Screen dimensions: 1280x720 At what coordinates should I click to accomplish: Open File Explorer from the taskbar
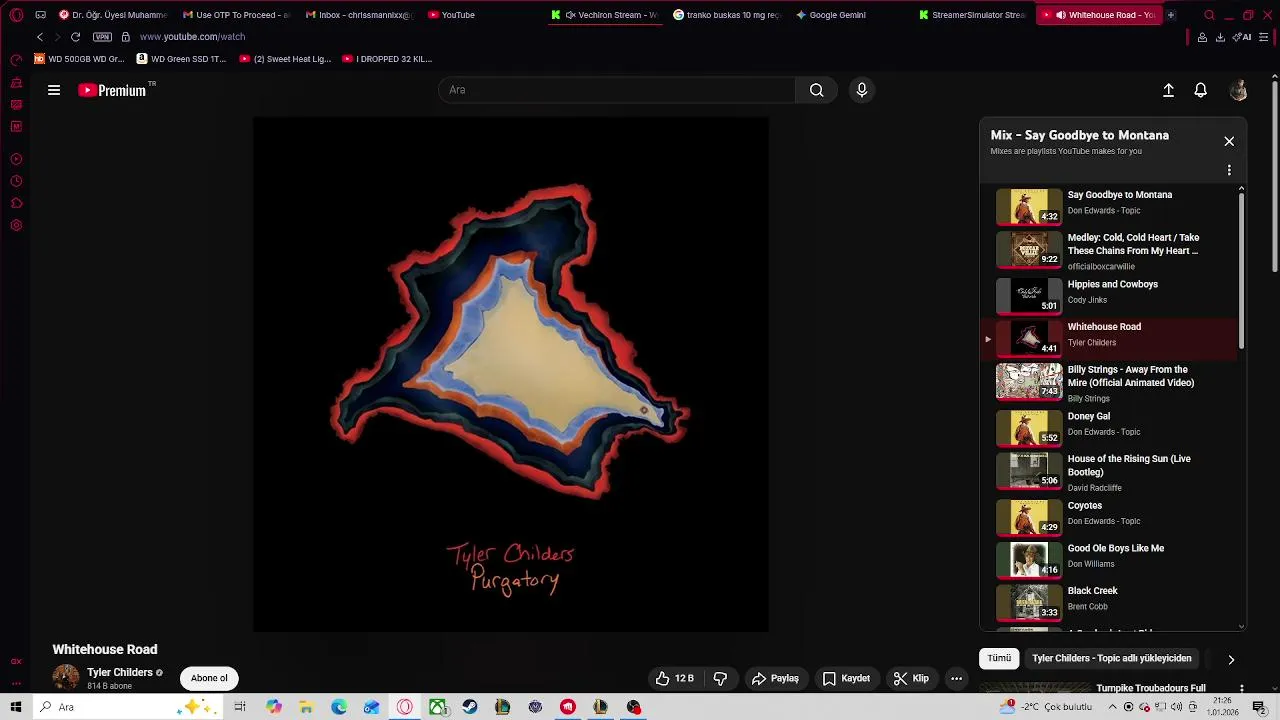point(306,707)
